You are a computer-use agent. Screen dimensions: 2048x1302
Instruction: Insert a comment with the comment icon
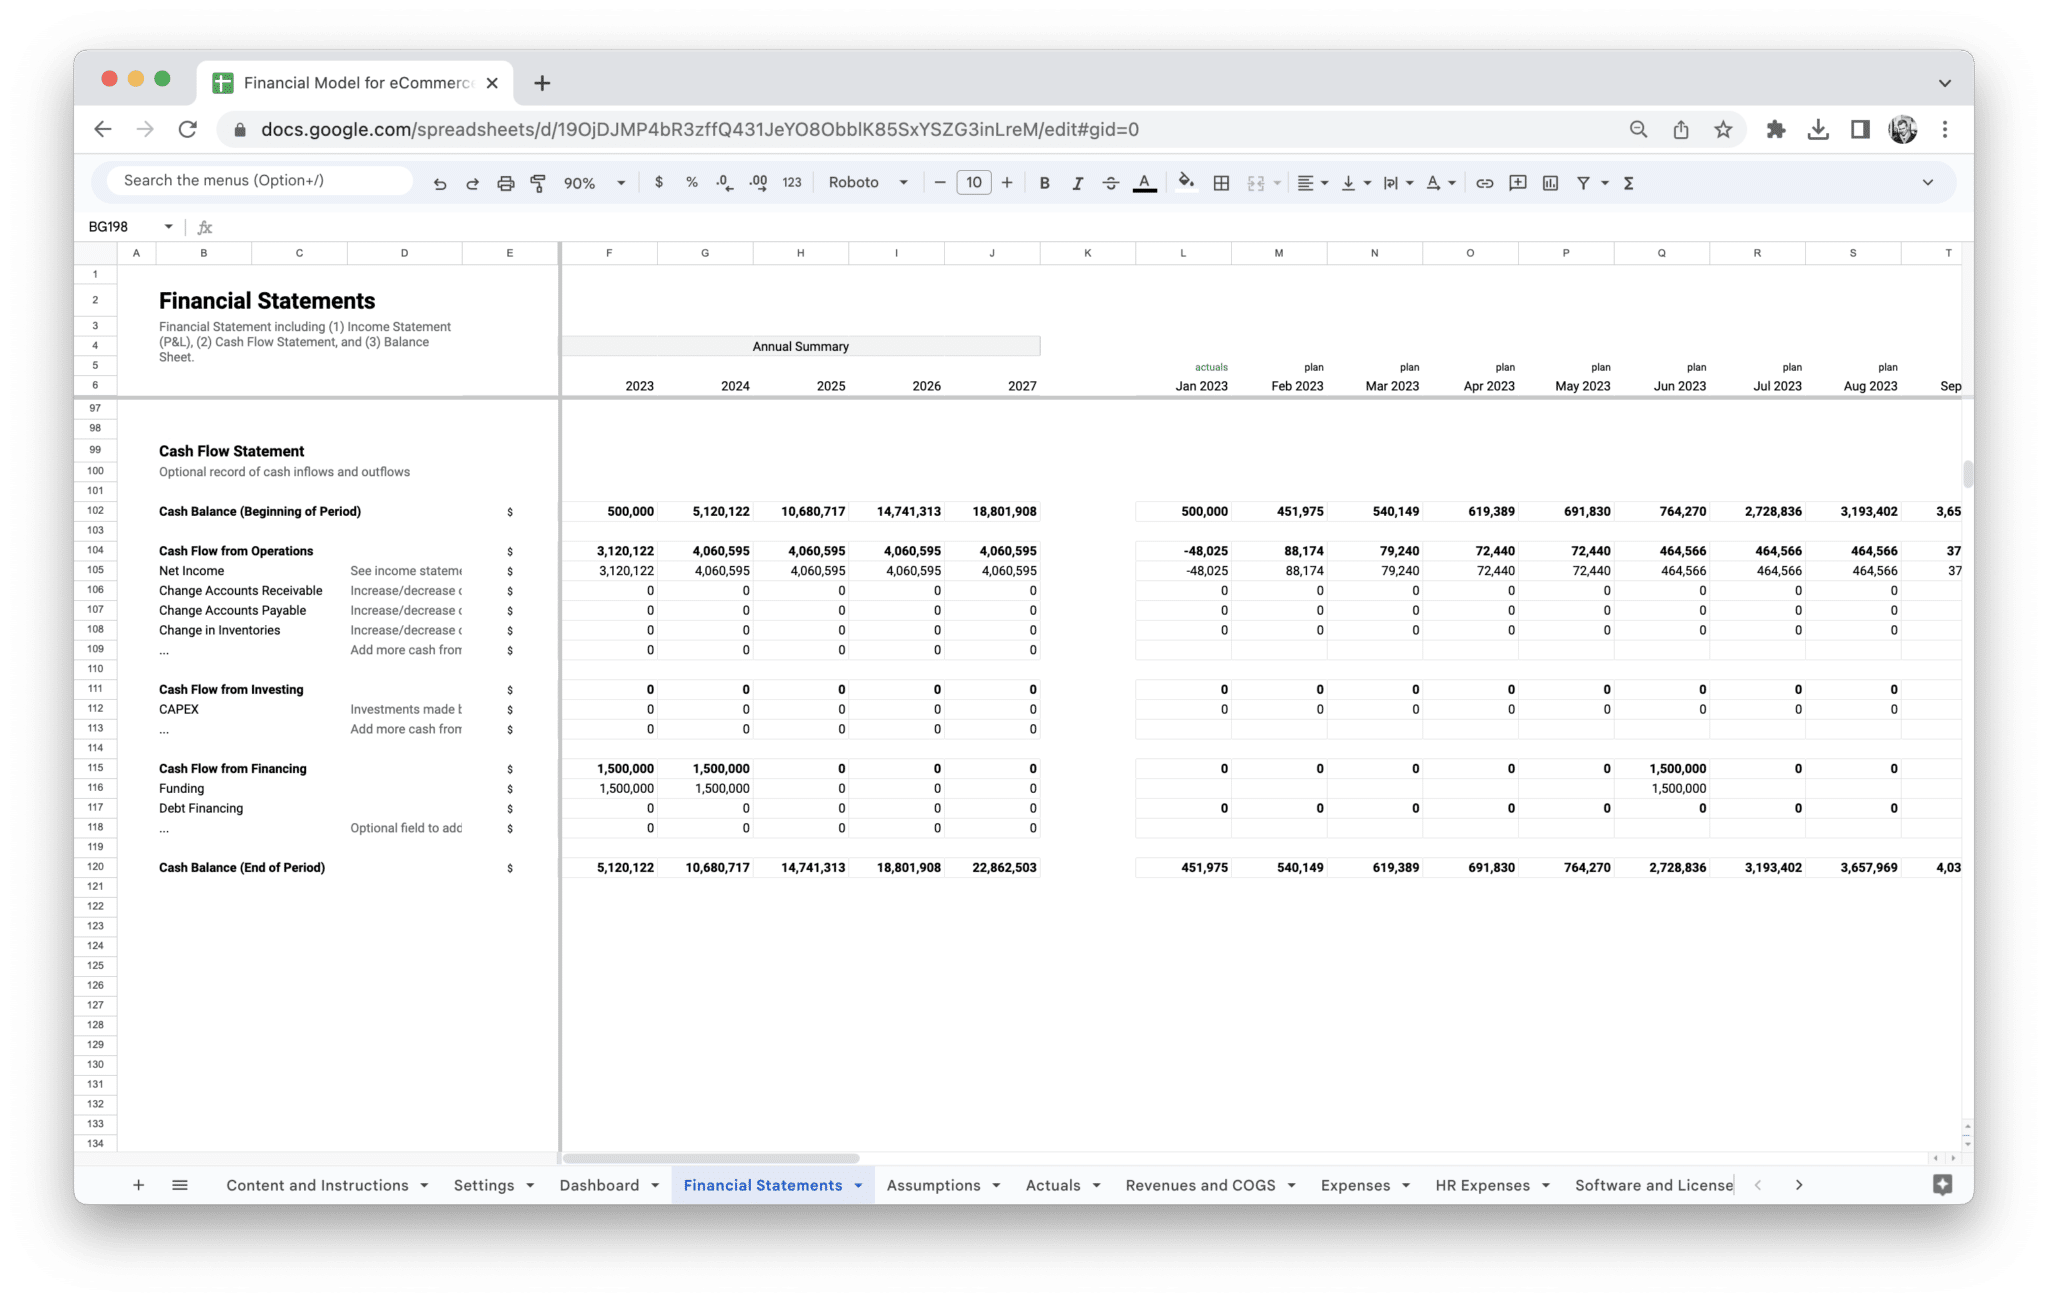point(1517,183)
